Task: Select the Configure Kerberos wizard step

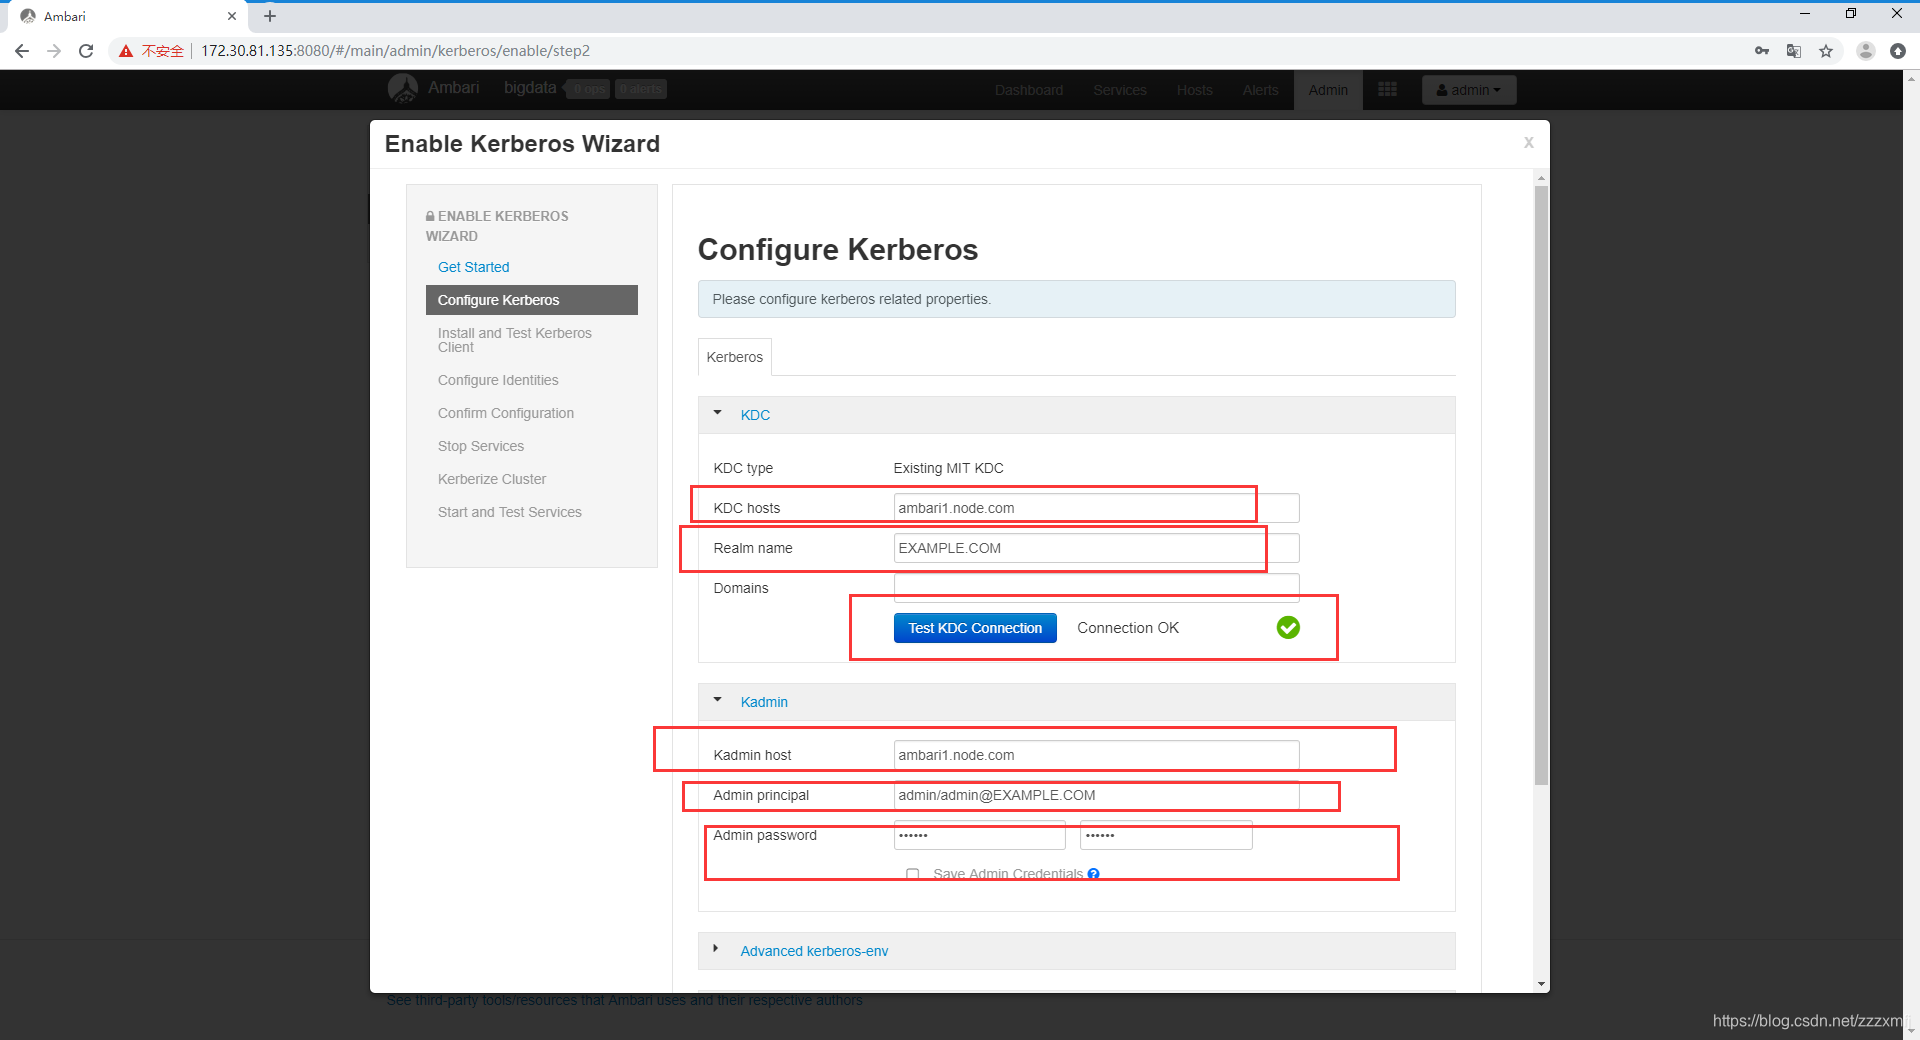Action: click(x=531, y=300)
